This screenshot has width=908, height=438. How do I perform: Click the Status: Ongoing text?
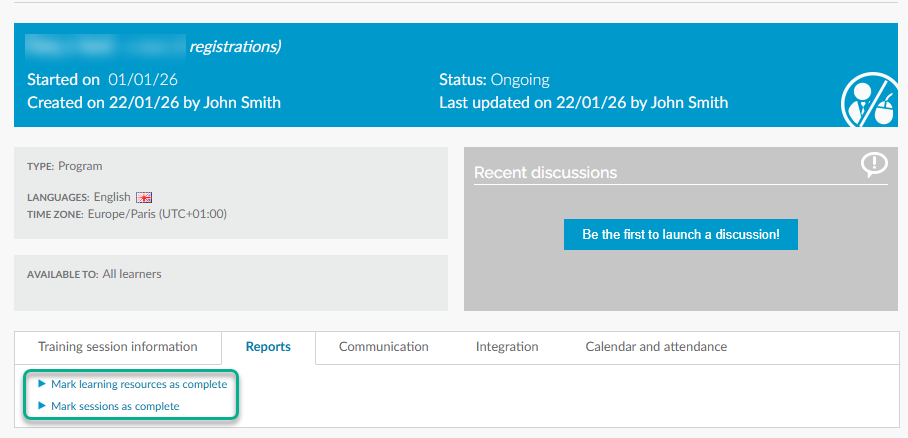[494, 80]
